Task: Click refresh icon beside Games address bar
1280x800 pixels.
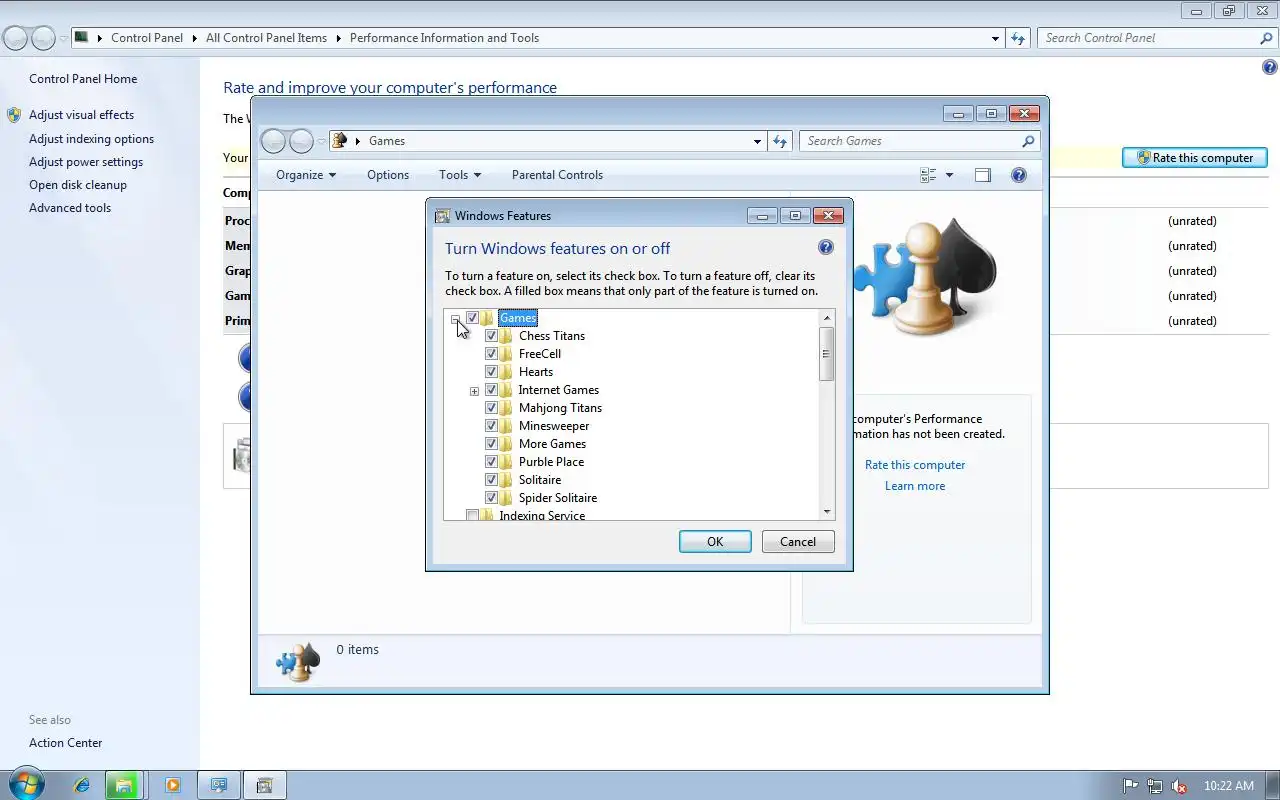Action: 780,141
